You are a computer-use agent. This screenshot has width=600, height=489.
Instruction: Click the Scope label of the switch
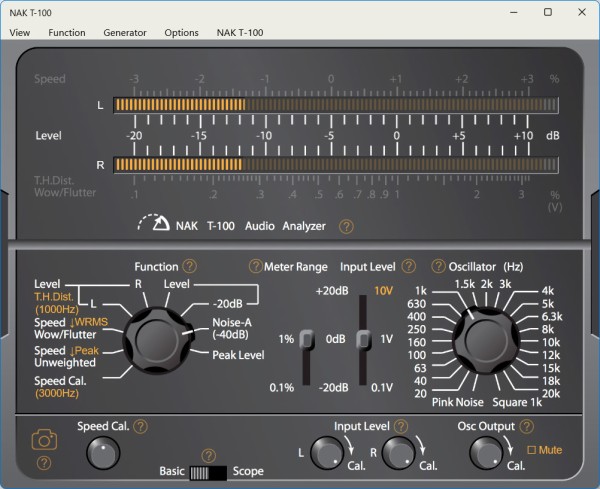(x=248, y=471)
